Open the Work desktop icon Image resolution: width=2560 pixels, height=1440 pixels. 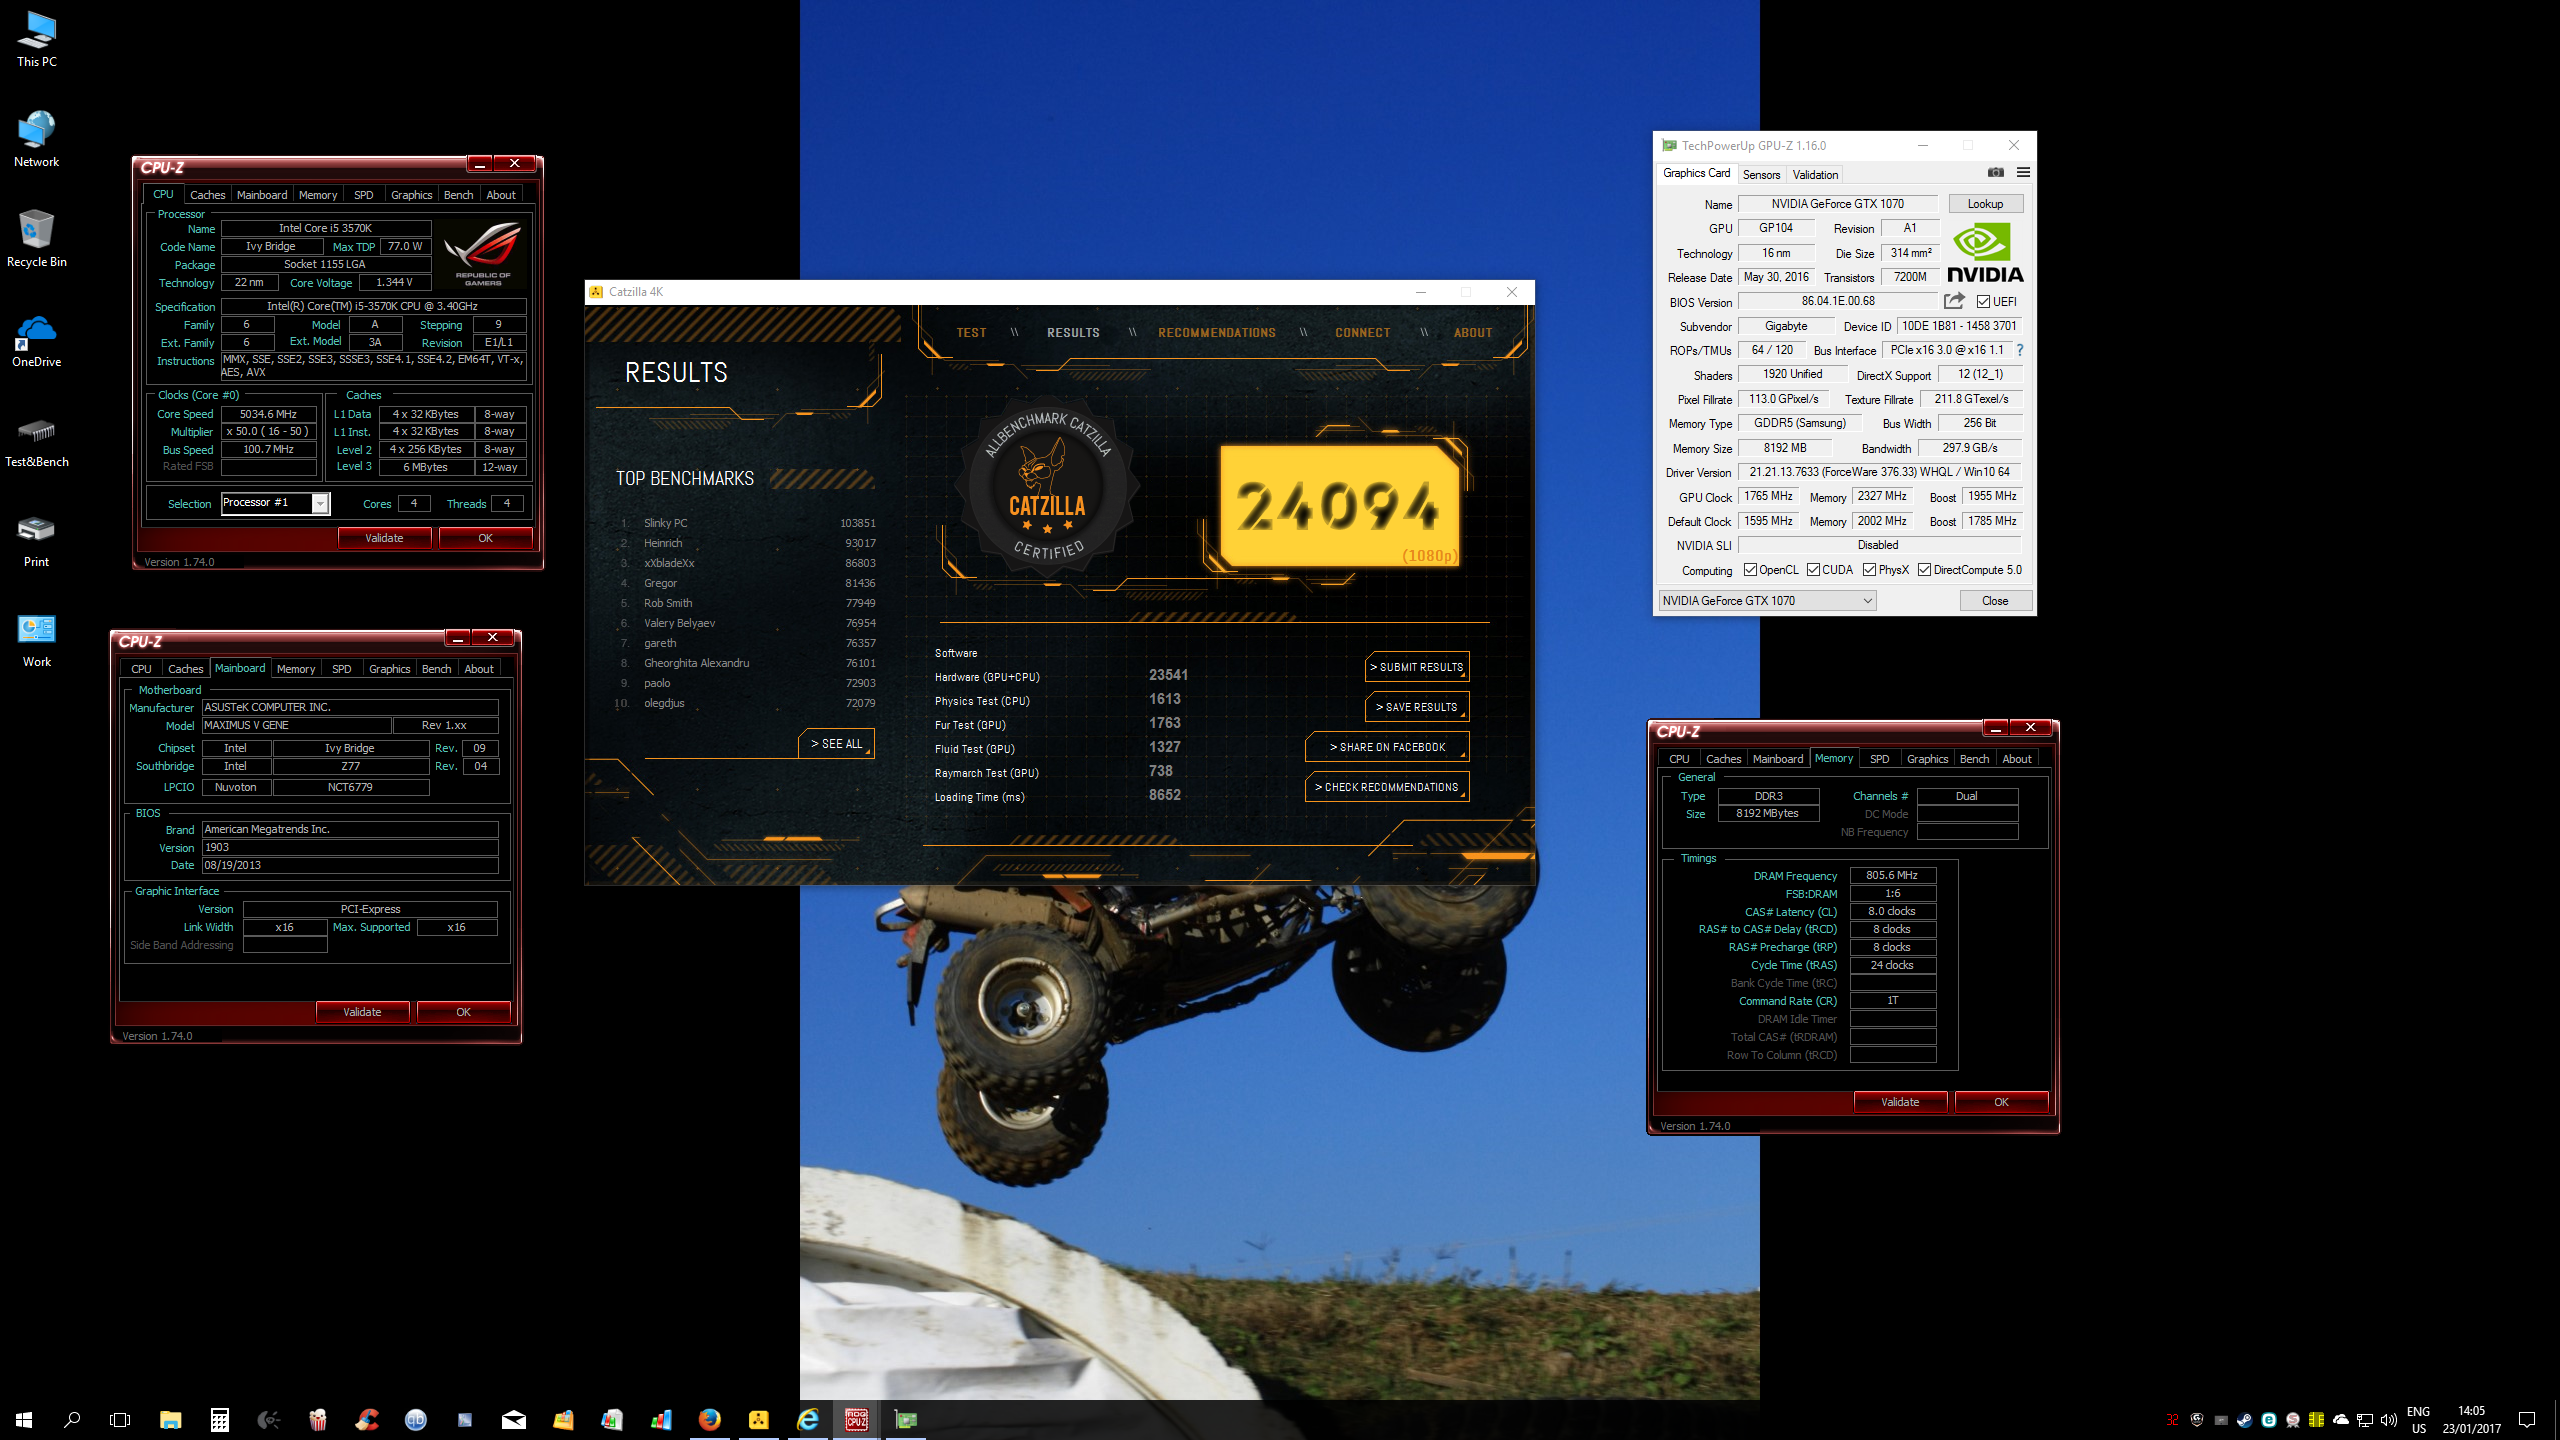(x=37, y=640)
